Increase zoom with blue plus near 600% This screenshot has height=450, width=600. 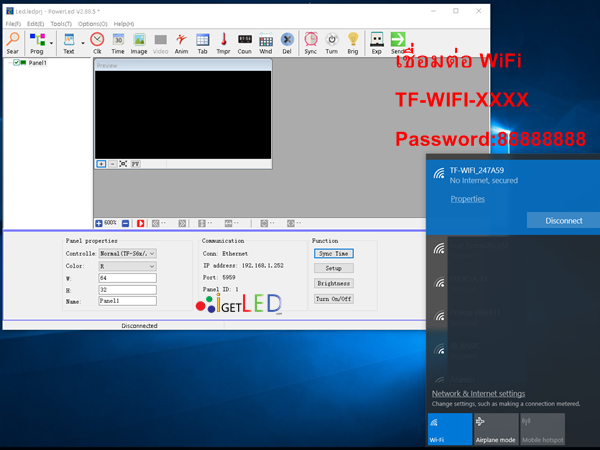(x=99, y=223)
